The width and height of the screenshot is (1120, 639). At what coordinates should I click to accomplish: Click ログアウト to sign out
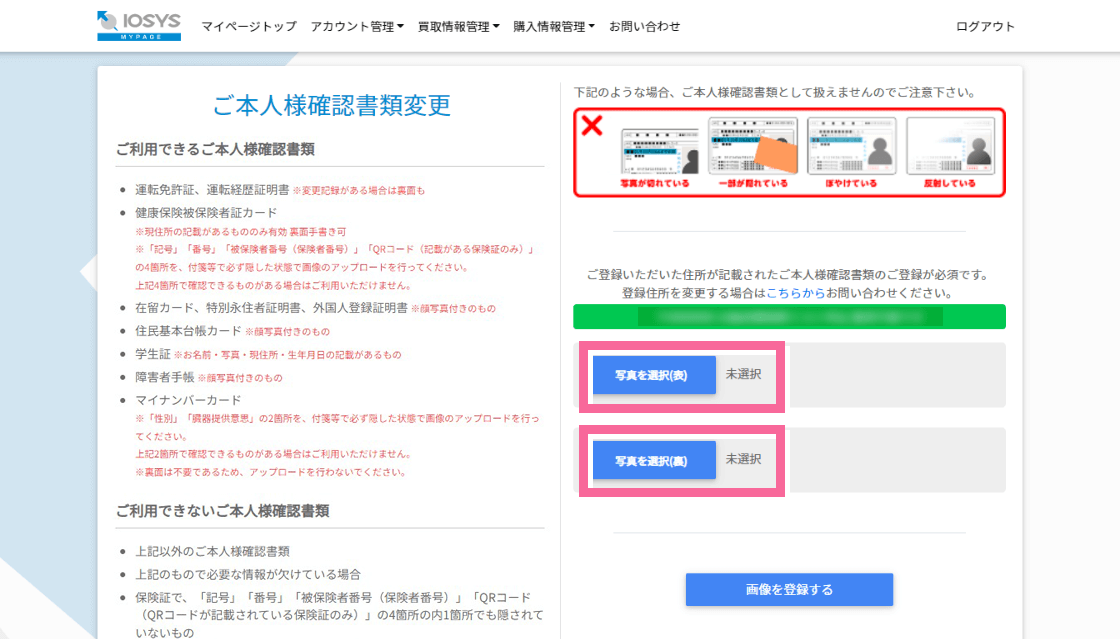(985, 27)
